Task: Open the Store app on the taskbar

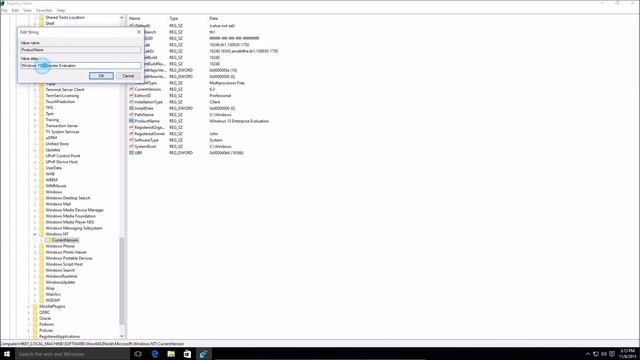Action: (187, 354)
